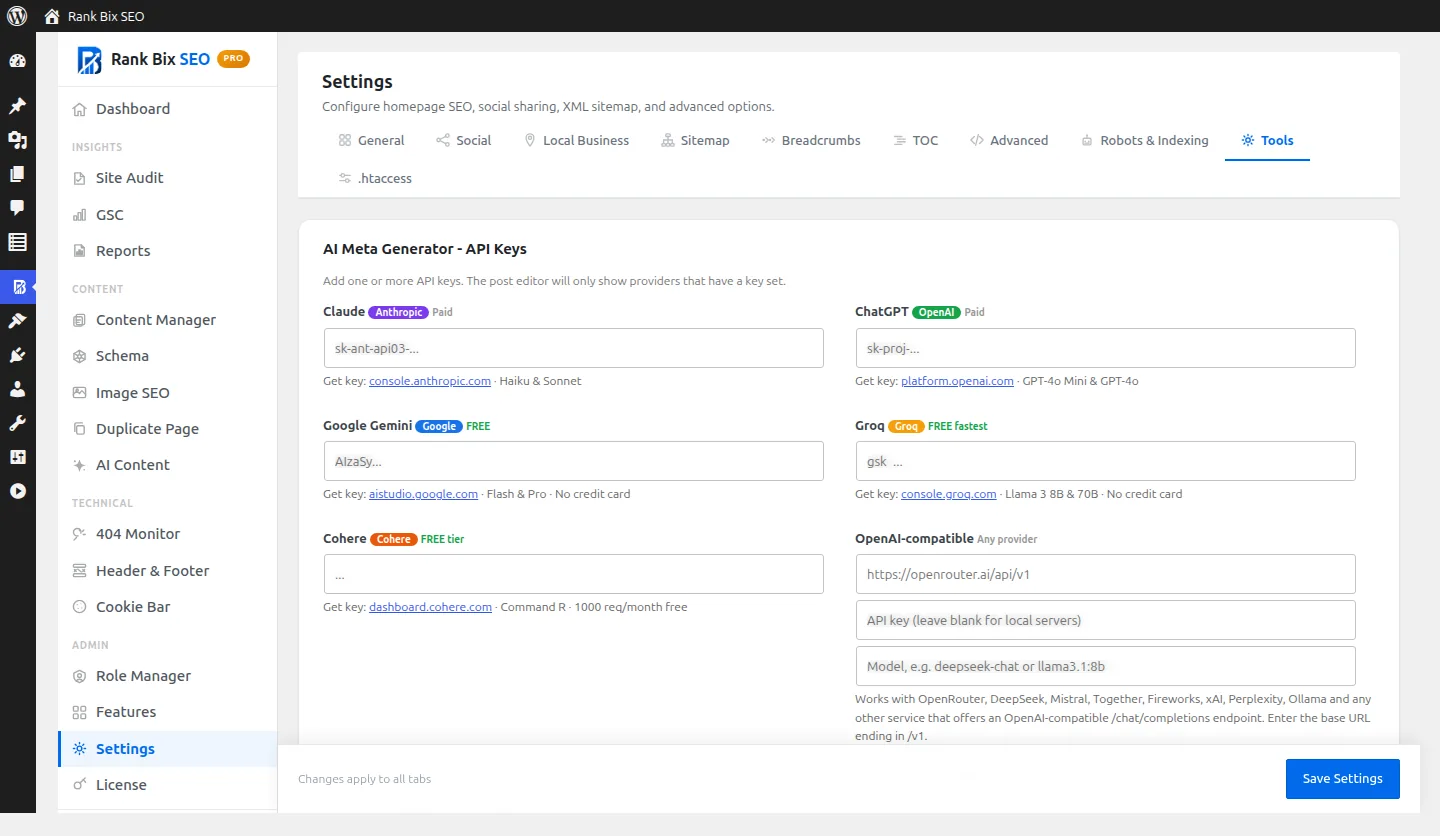Click the WordPress logo in the admin bar
1440x836 pixels.
tap(17, 17)
